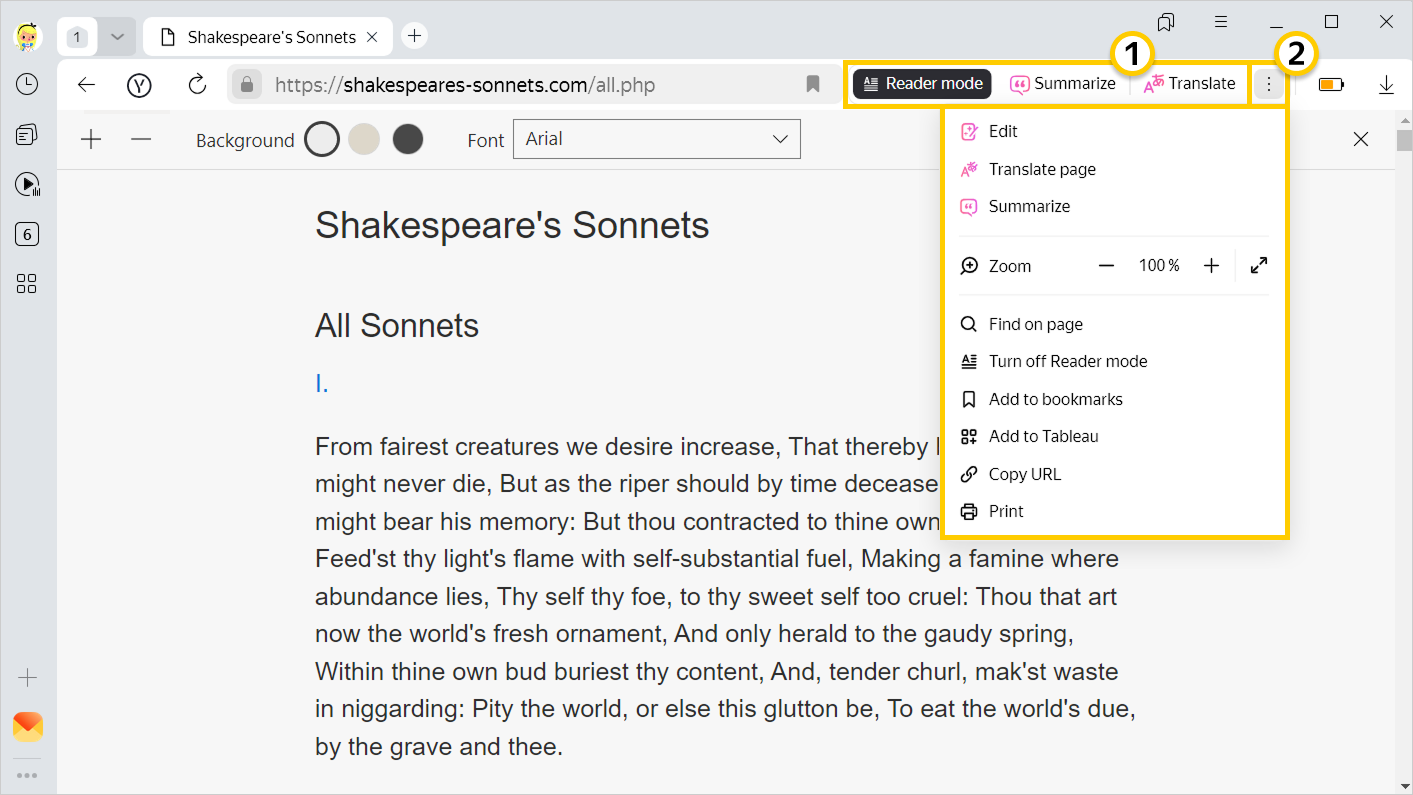Click the address bar URL field

530,85
